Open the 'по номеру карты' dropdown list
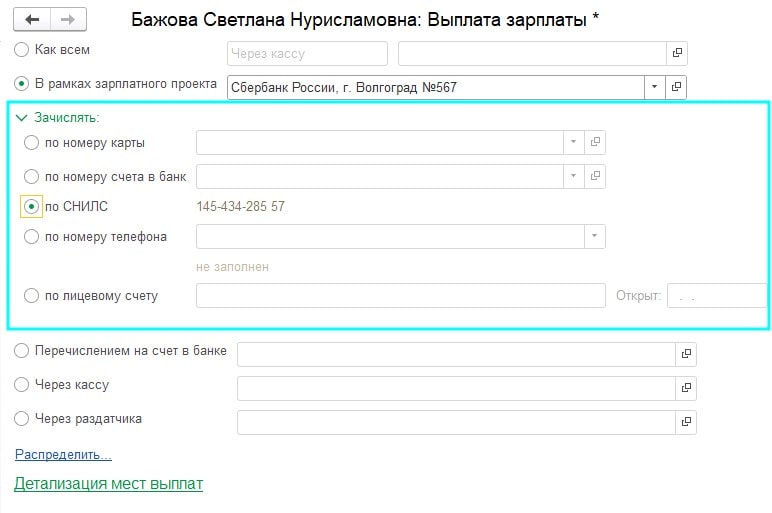Viewport: 772px width, 513px height. pyautogui.click(x=574, y=143)
